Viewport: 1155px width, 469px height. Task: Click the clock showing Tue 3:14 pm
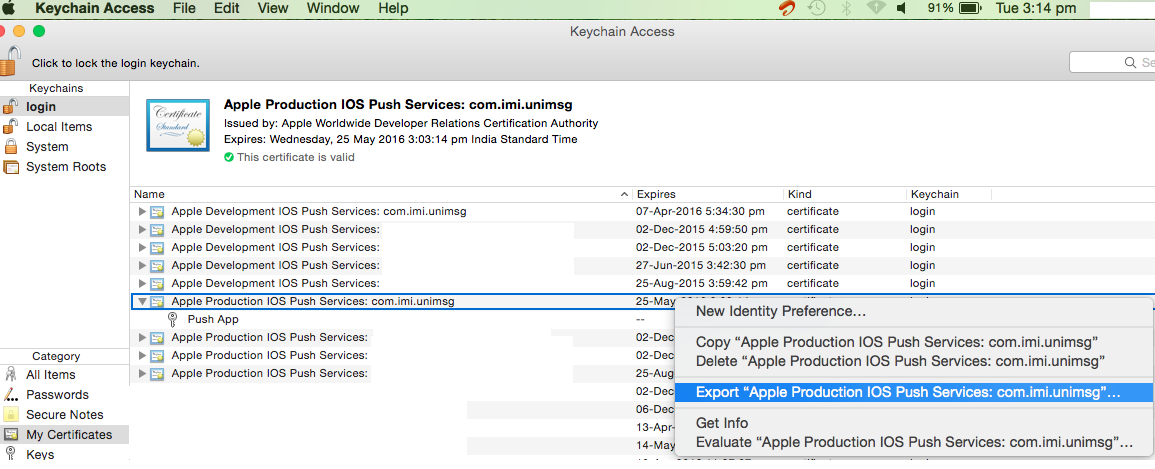(1035, 9)
